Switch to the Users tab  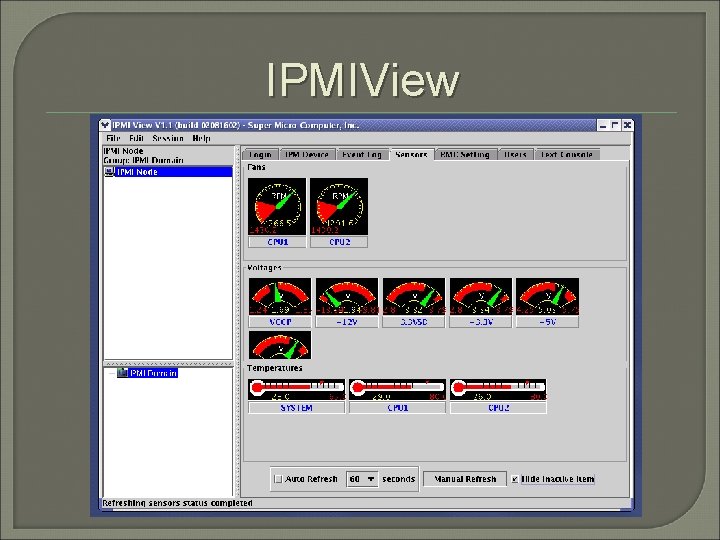[x=516, y=155]
